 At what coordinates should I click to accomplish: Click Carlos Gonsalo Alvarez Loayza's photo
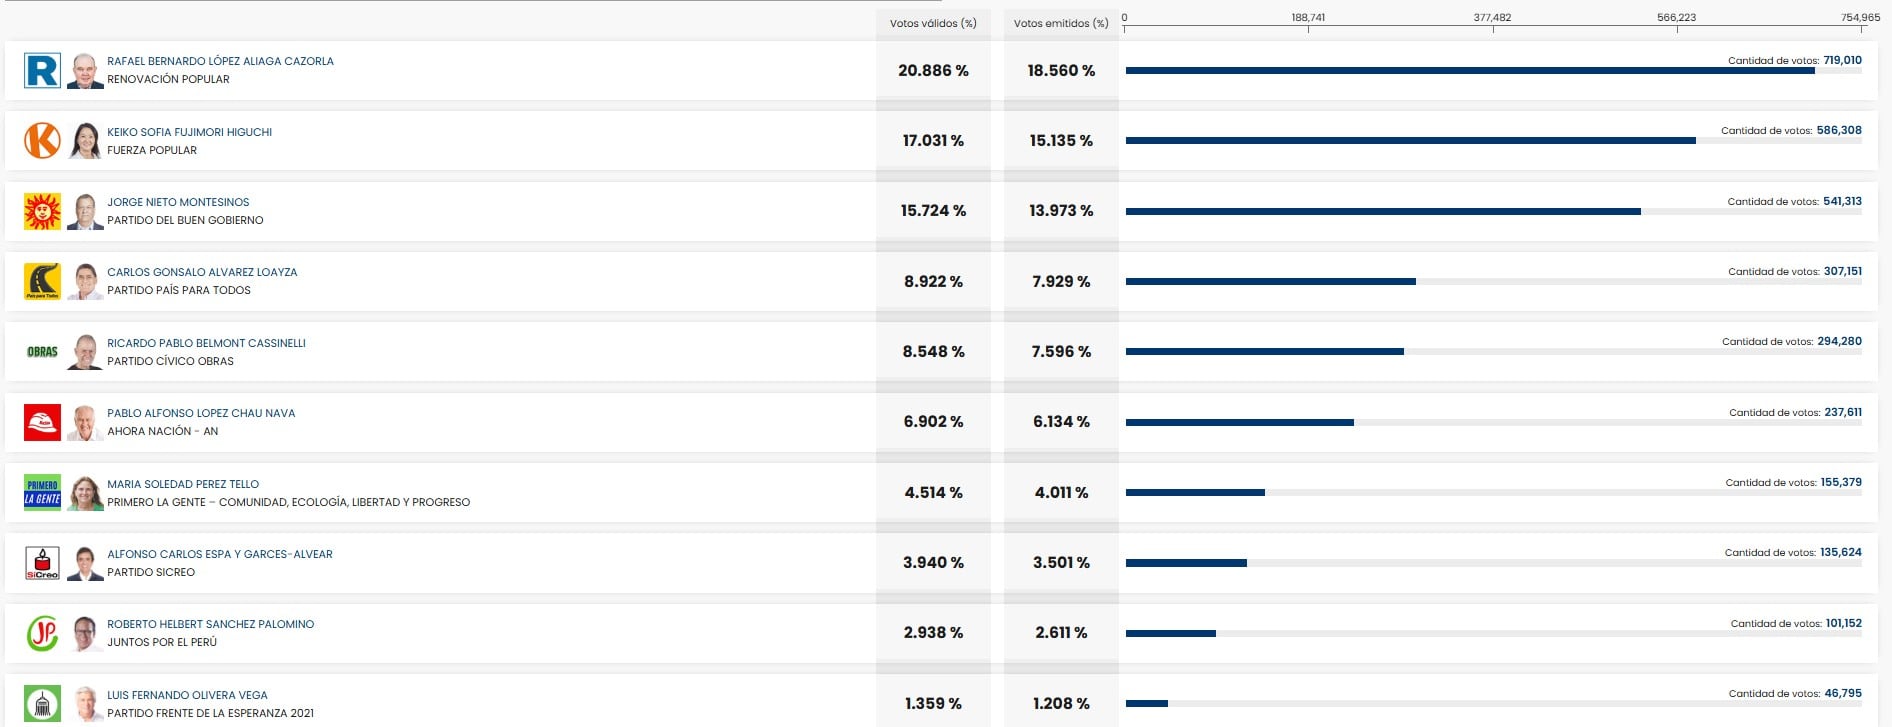click(86, 282)
